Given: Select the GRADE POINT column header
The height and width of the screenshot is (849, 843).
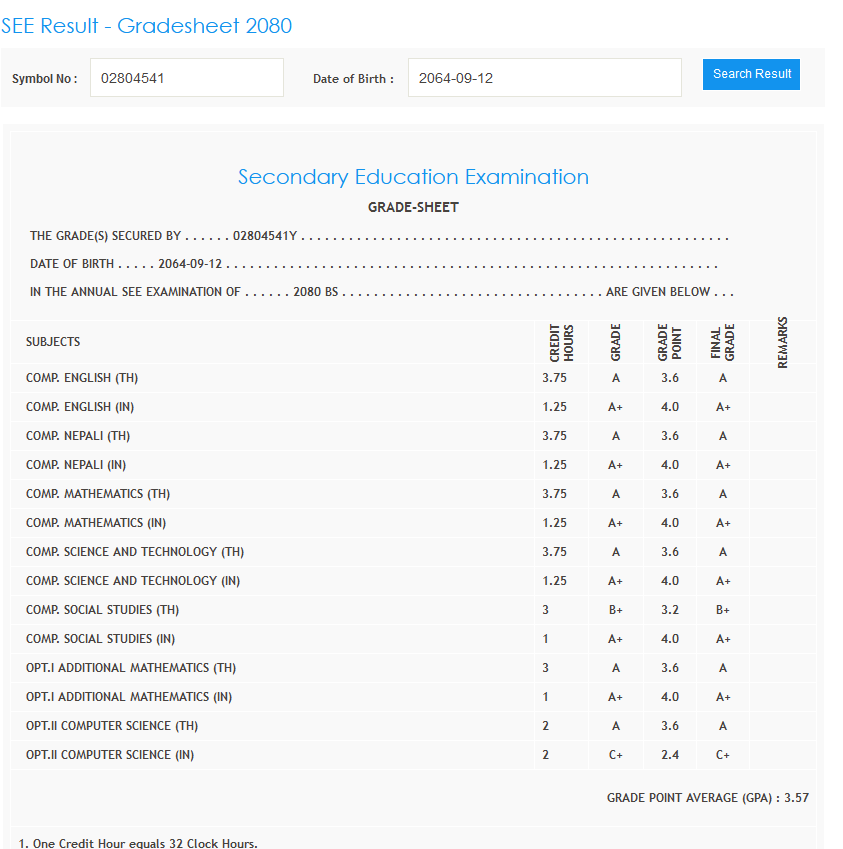Looking at the screenshot, I should pos(669,342).
